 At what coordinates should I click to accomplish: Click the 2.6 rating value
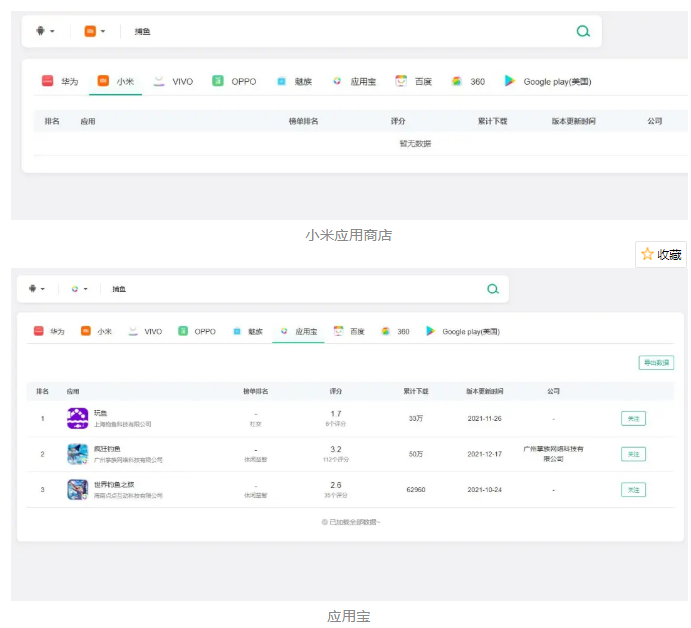coord(336,485)
